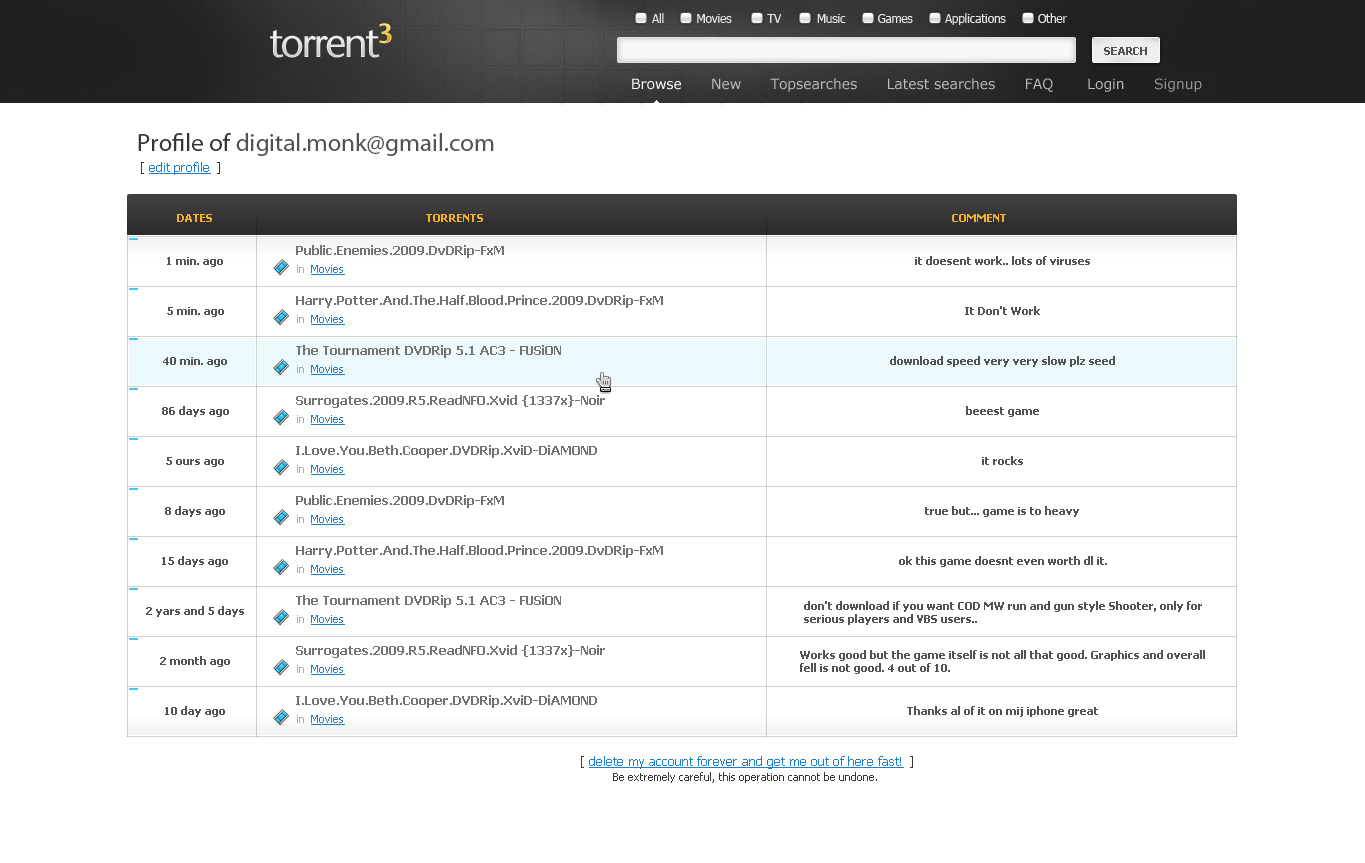Click the torrent icon next to Harry.Potter Half Blood Prince

(280, 317)
